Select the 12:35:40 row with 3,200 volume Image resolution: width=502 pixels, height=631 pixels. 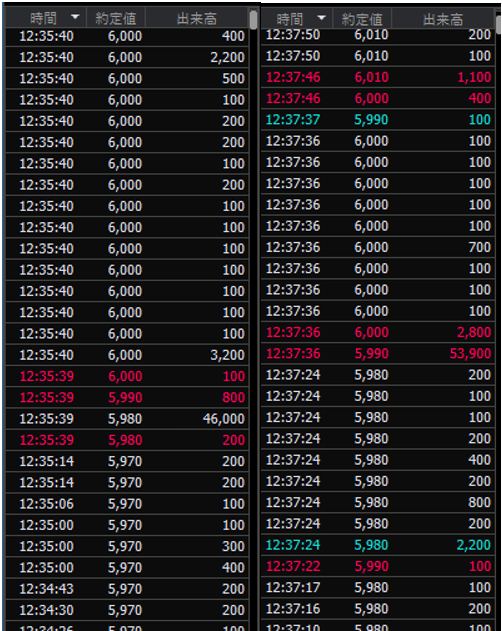point(127,355)
